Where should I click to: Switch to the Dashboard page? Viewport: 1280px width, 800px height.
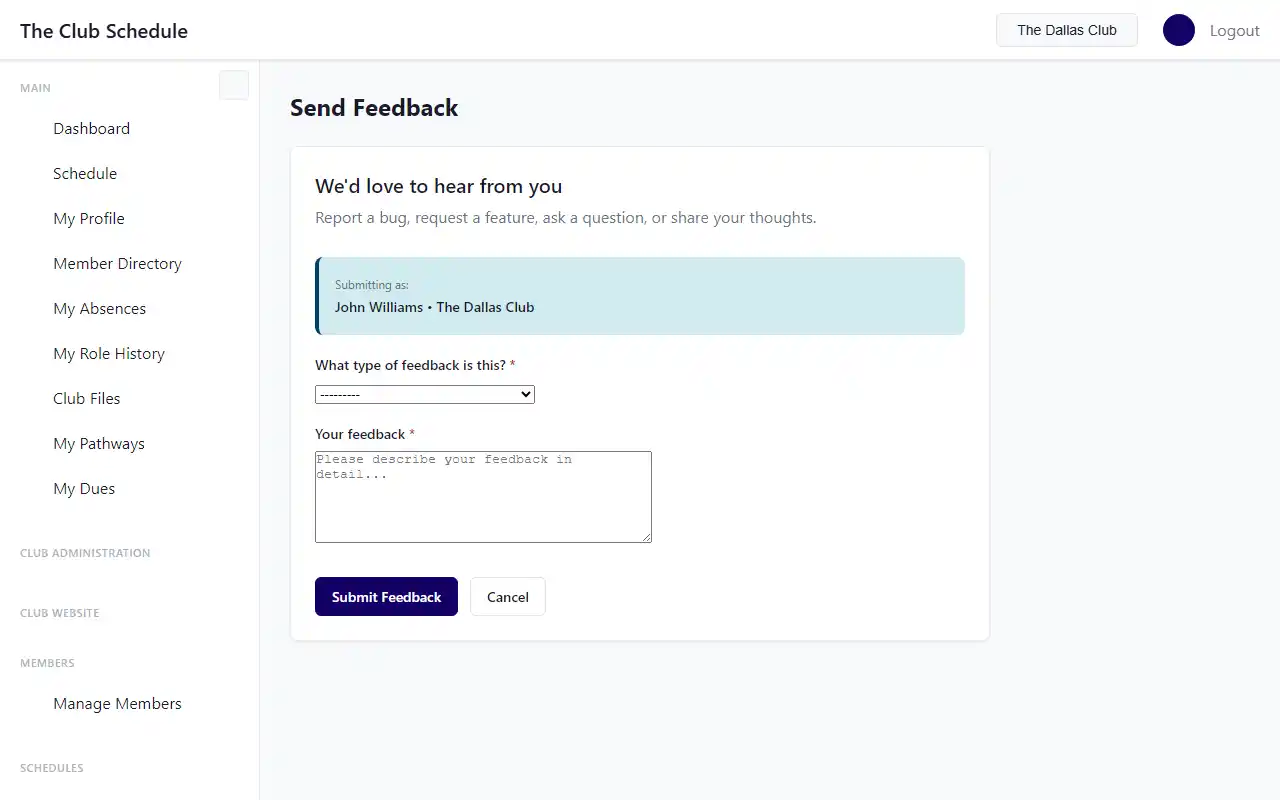pos(91,128)
